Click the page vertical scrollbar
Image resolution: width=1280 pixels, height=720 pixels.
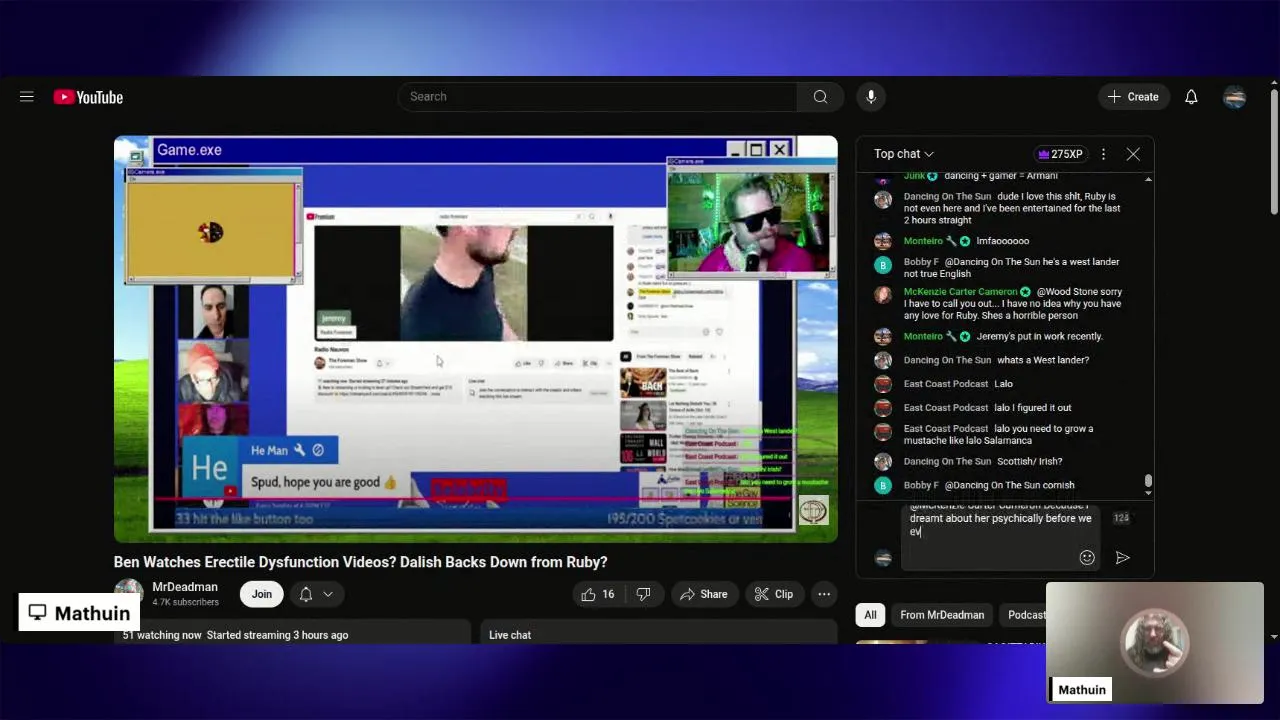pos(1274,150)
